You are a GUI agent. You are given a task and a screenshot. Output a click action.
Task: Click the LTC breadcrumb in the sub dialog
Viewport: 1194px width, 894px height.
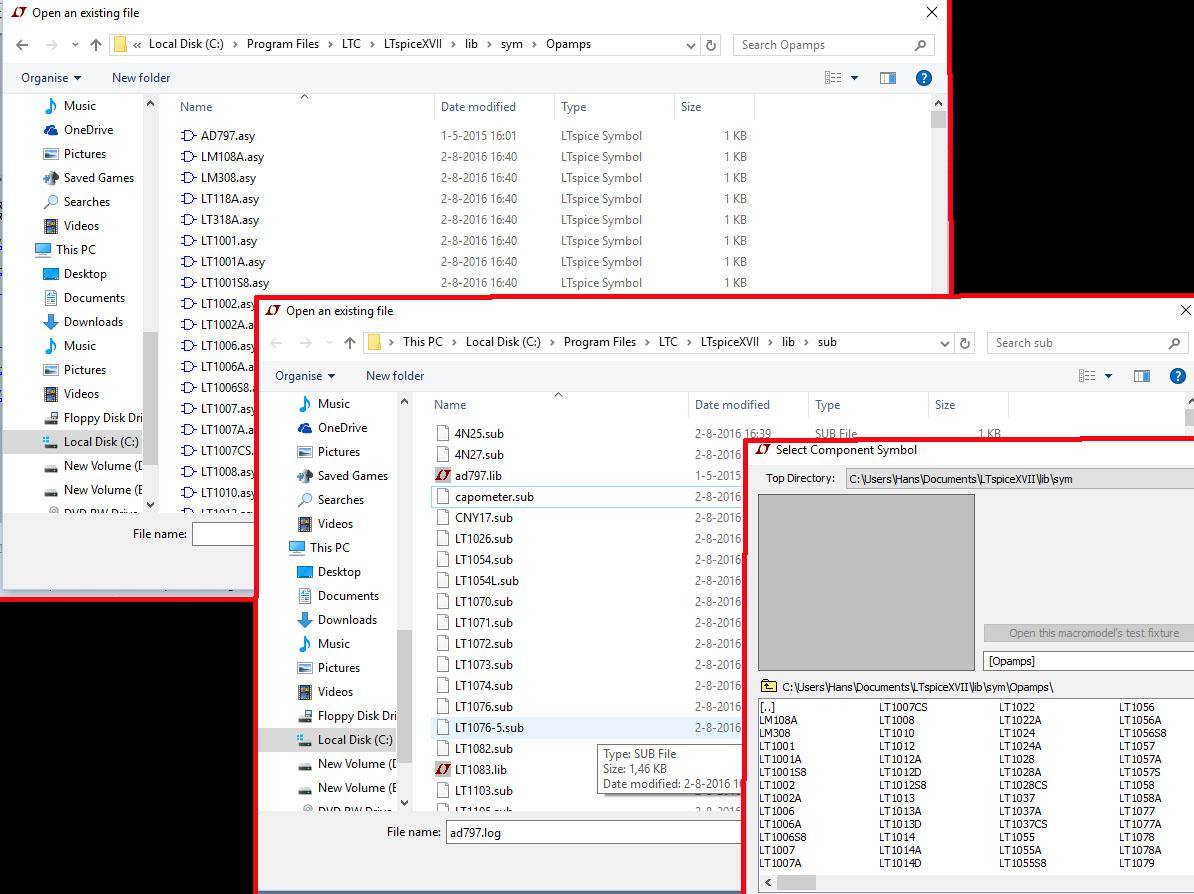668,342
